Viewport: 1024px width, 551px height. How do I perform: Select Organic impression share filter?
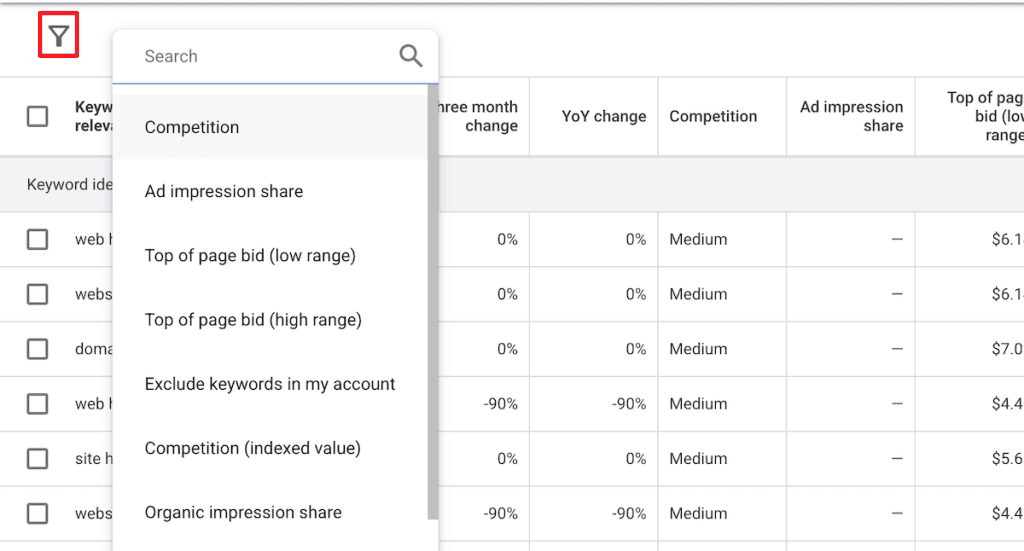[x=270, y=512]
